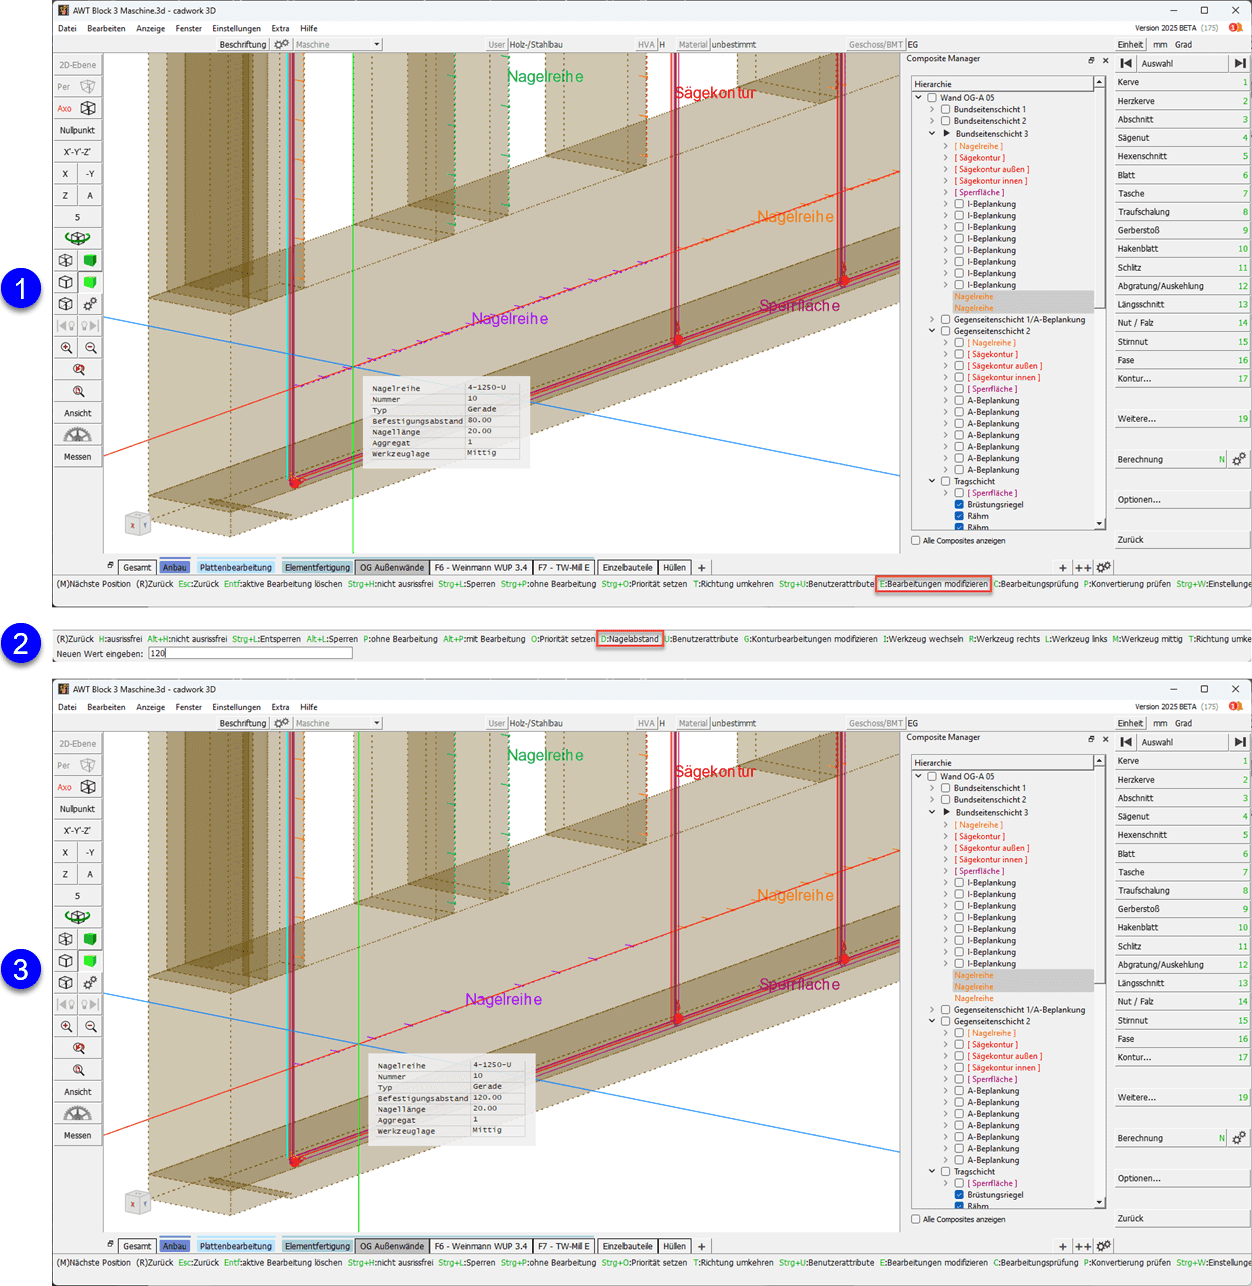This screenshot has width=1252, height=1286.
Task: Switch to F6 - Weinmann WUP 3.4 tab, upper window
Action: [480, 567]
